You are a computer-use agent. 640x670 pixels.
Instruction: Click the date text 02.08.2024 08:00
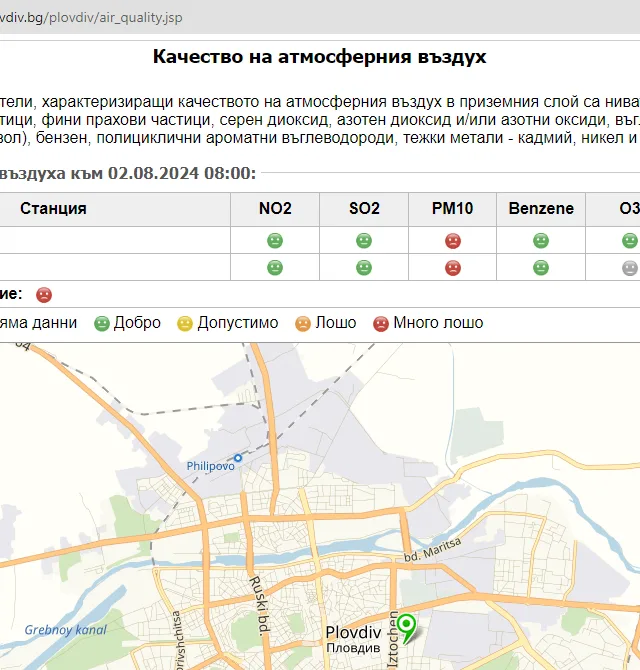click(x=182, y=173)
